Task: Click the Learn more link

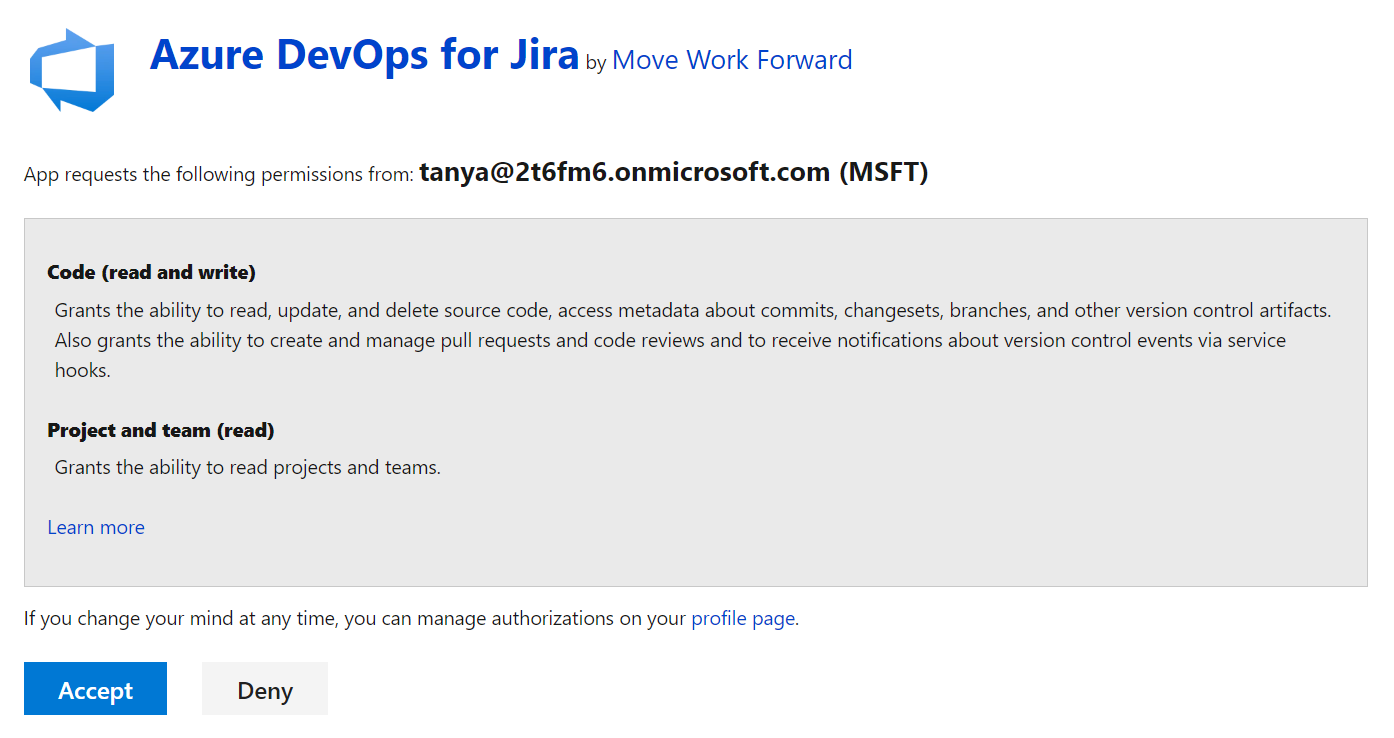Action: point(95,527)
